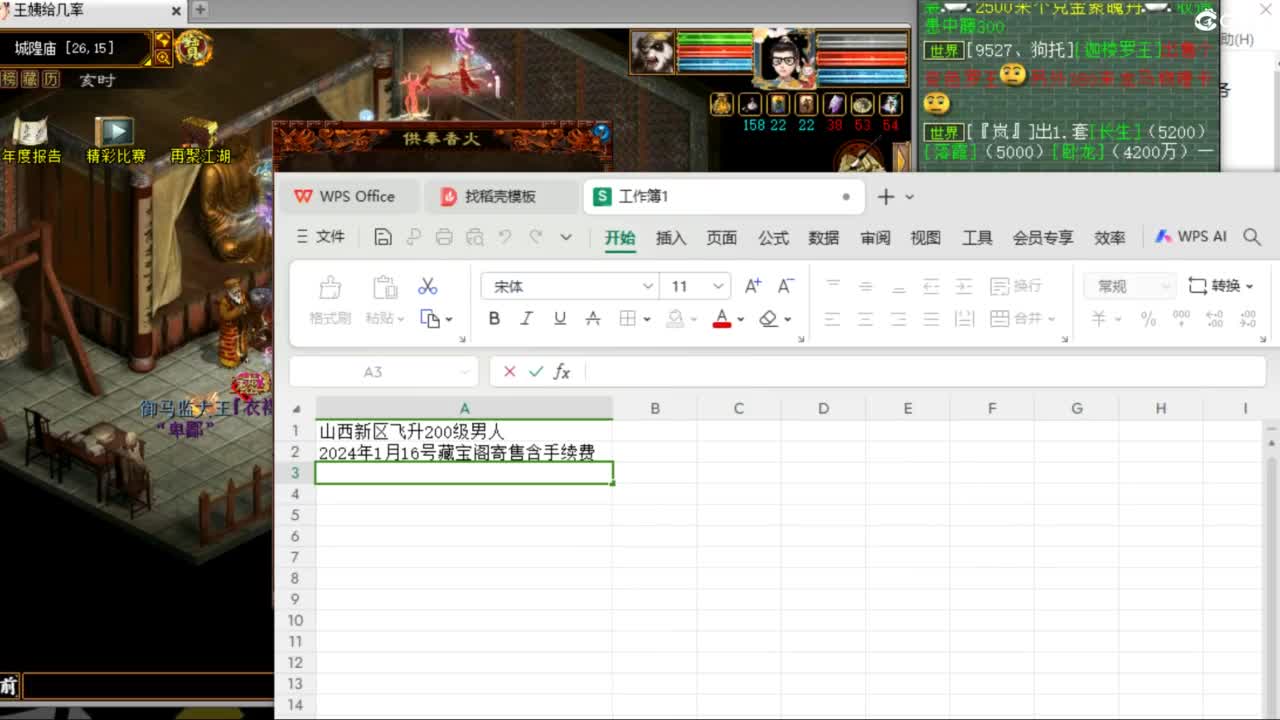Open the 文件 file menu

321,237
